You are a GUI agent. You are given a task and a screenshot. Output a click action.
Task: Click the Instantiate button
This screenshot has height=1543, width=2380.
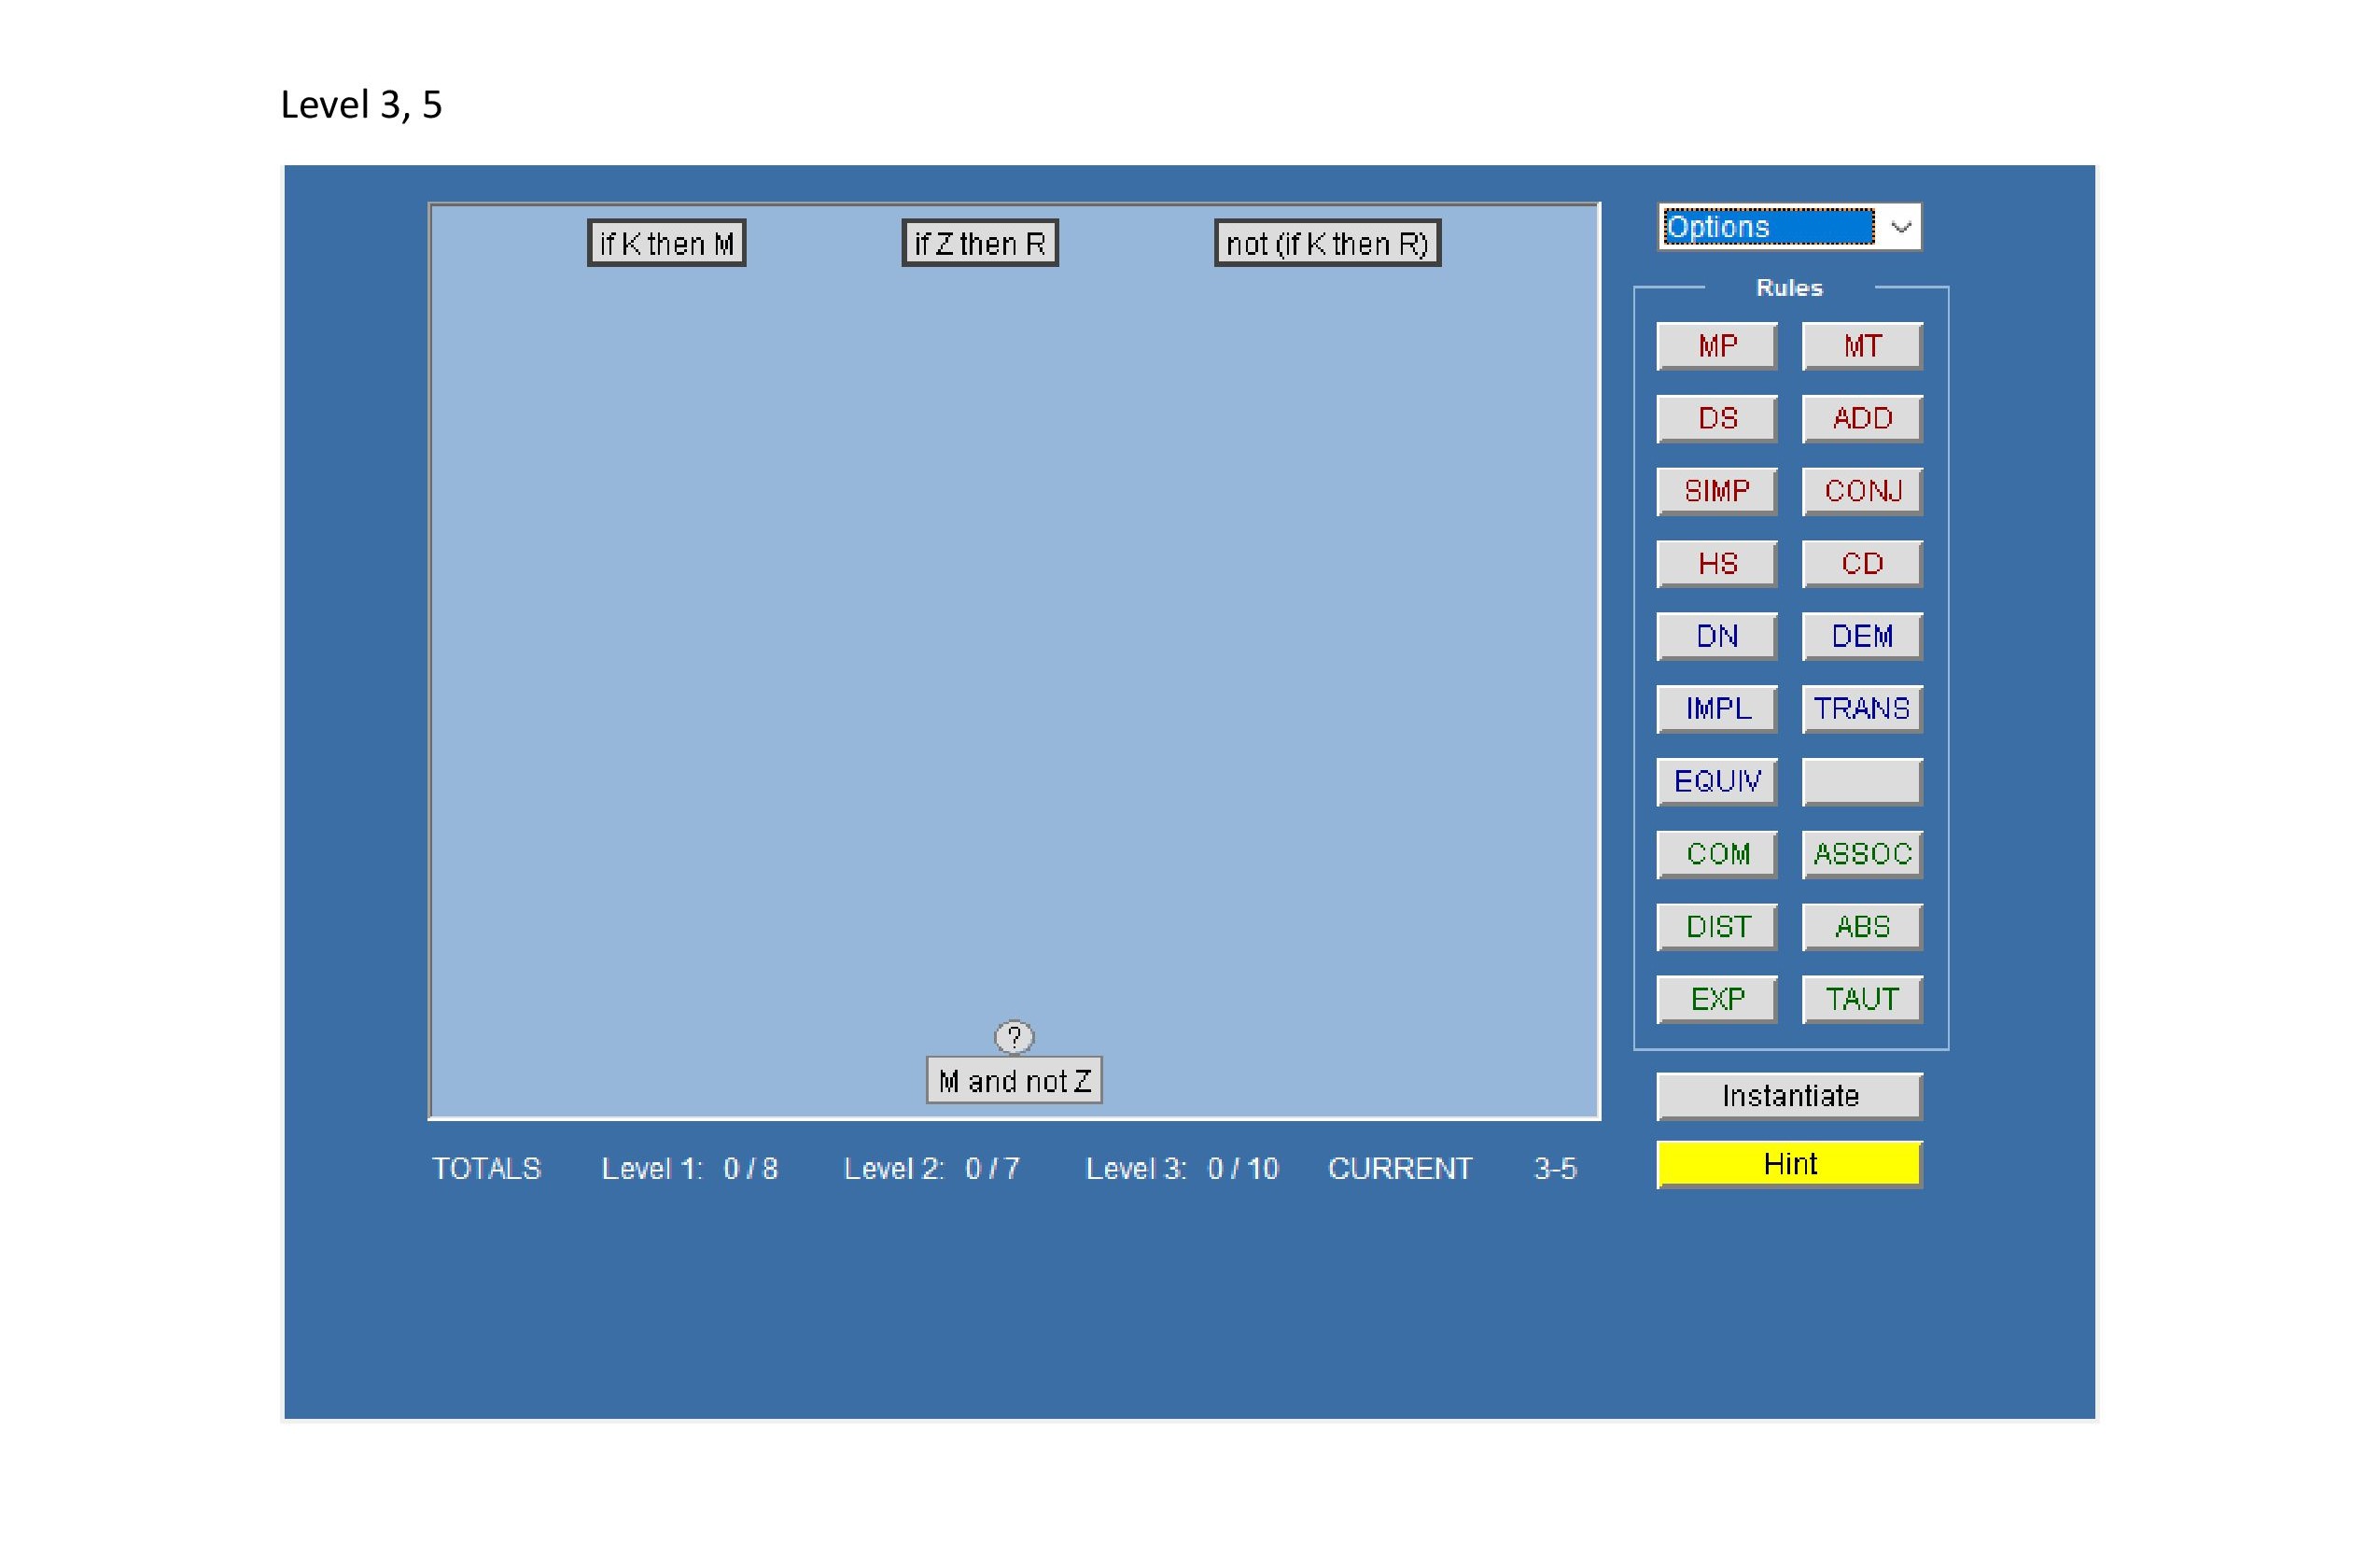(1788, 1096)
